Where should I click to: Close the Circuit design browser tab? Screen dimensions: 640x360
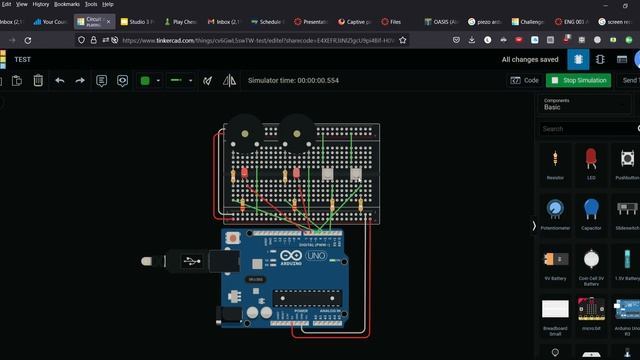(108, 22)
